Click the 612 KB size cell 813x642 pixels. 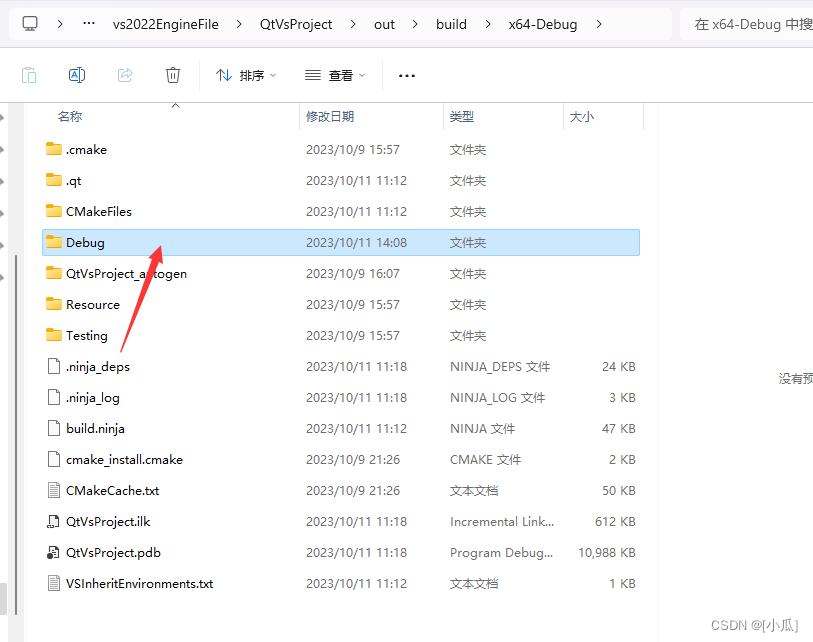coord(615,522)
